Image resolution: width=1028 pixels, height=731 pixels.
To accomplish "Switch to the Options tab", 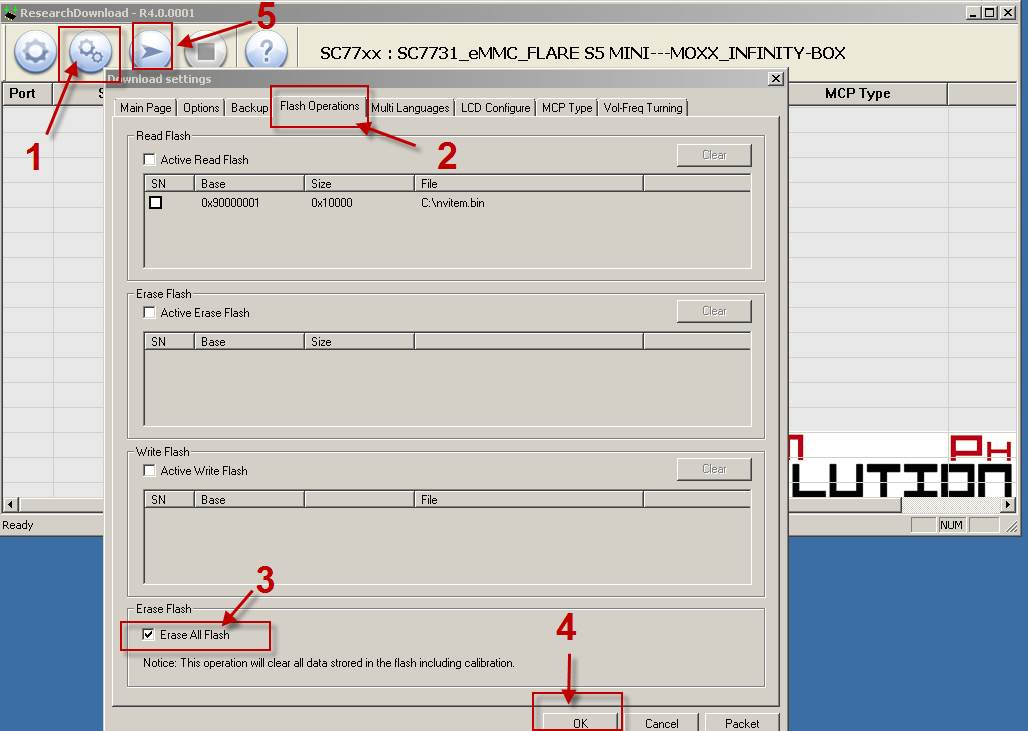I will tap(201, 108).
